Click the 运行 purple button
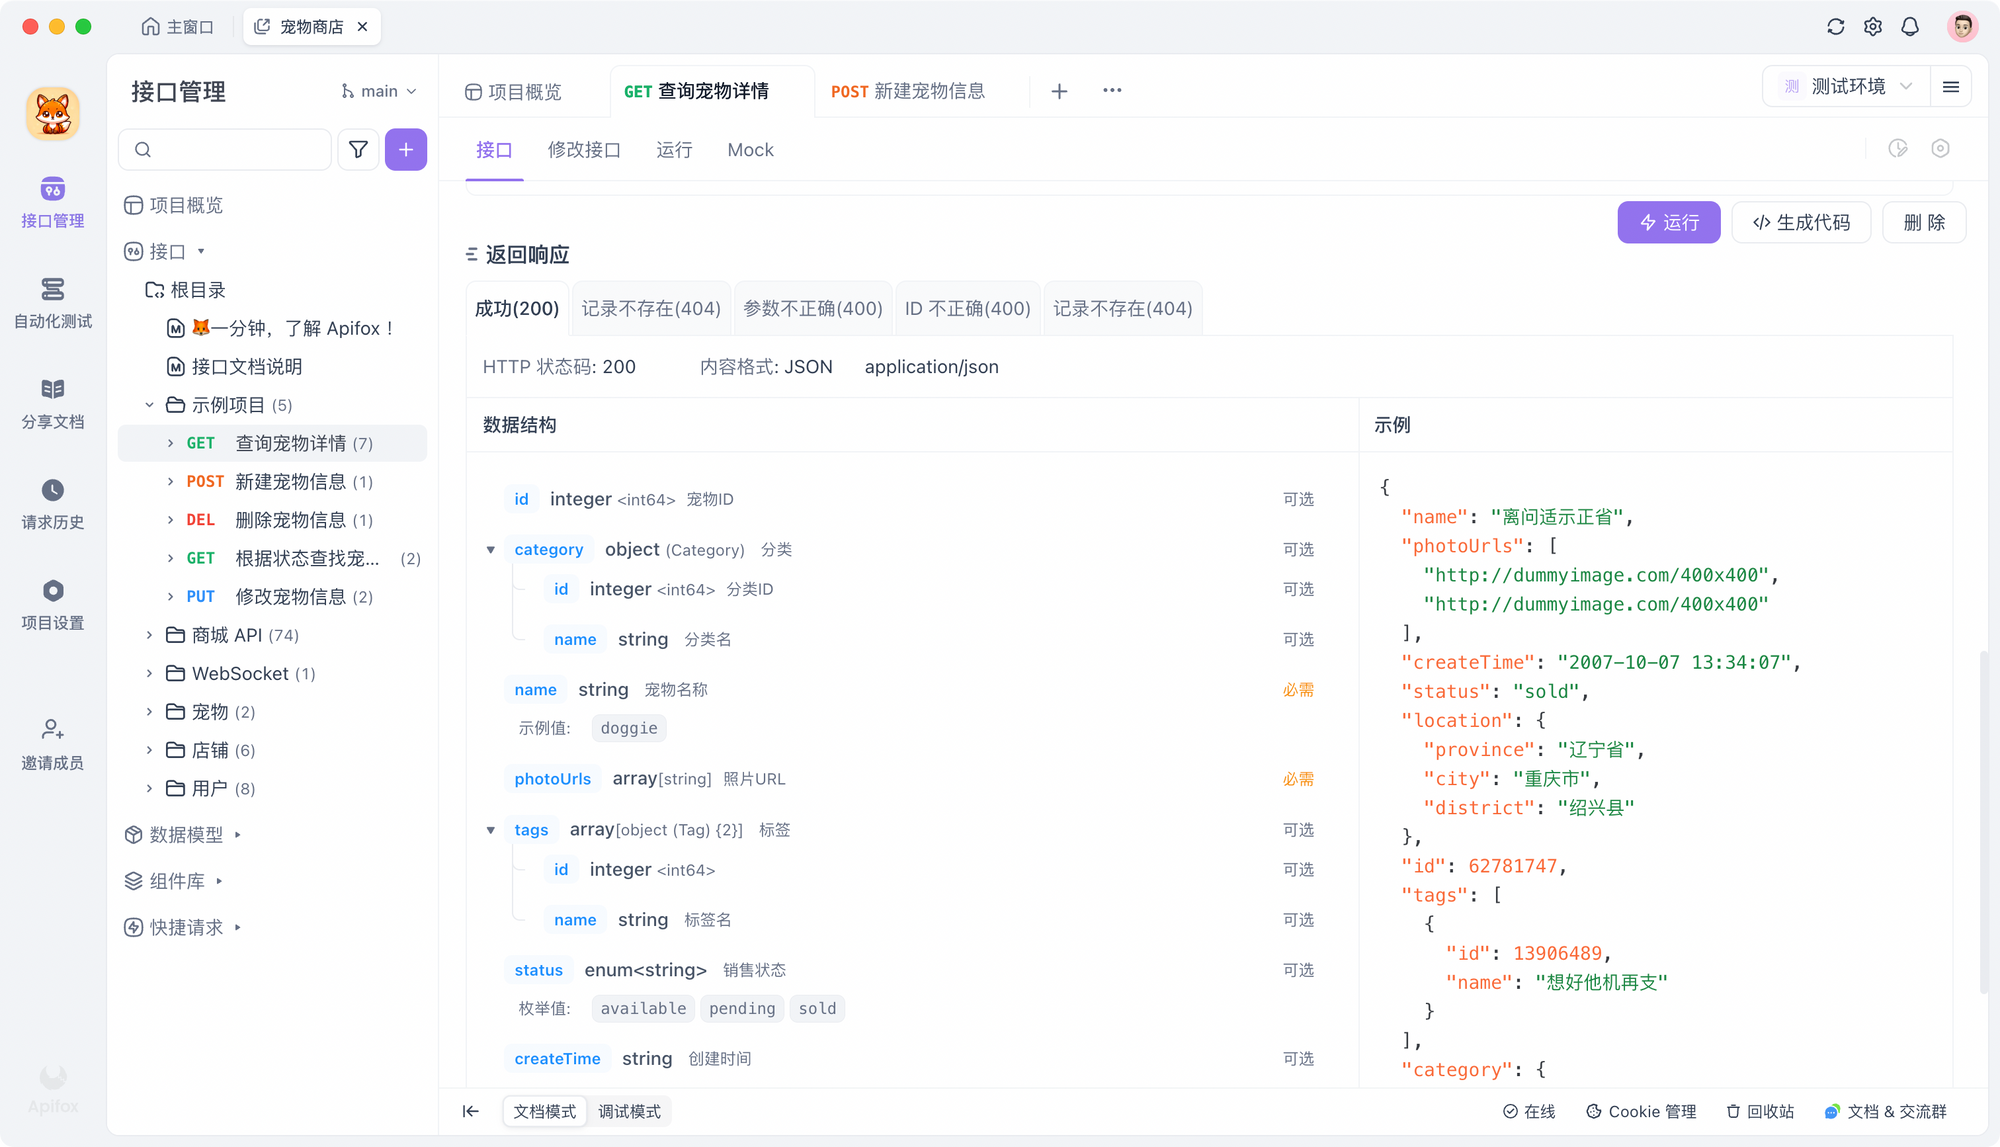The image size is (2000, 1147). 1668,222
